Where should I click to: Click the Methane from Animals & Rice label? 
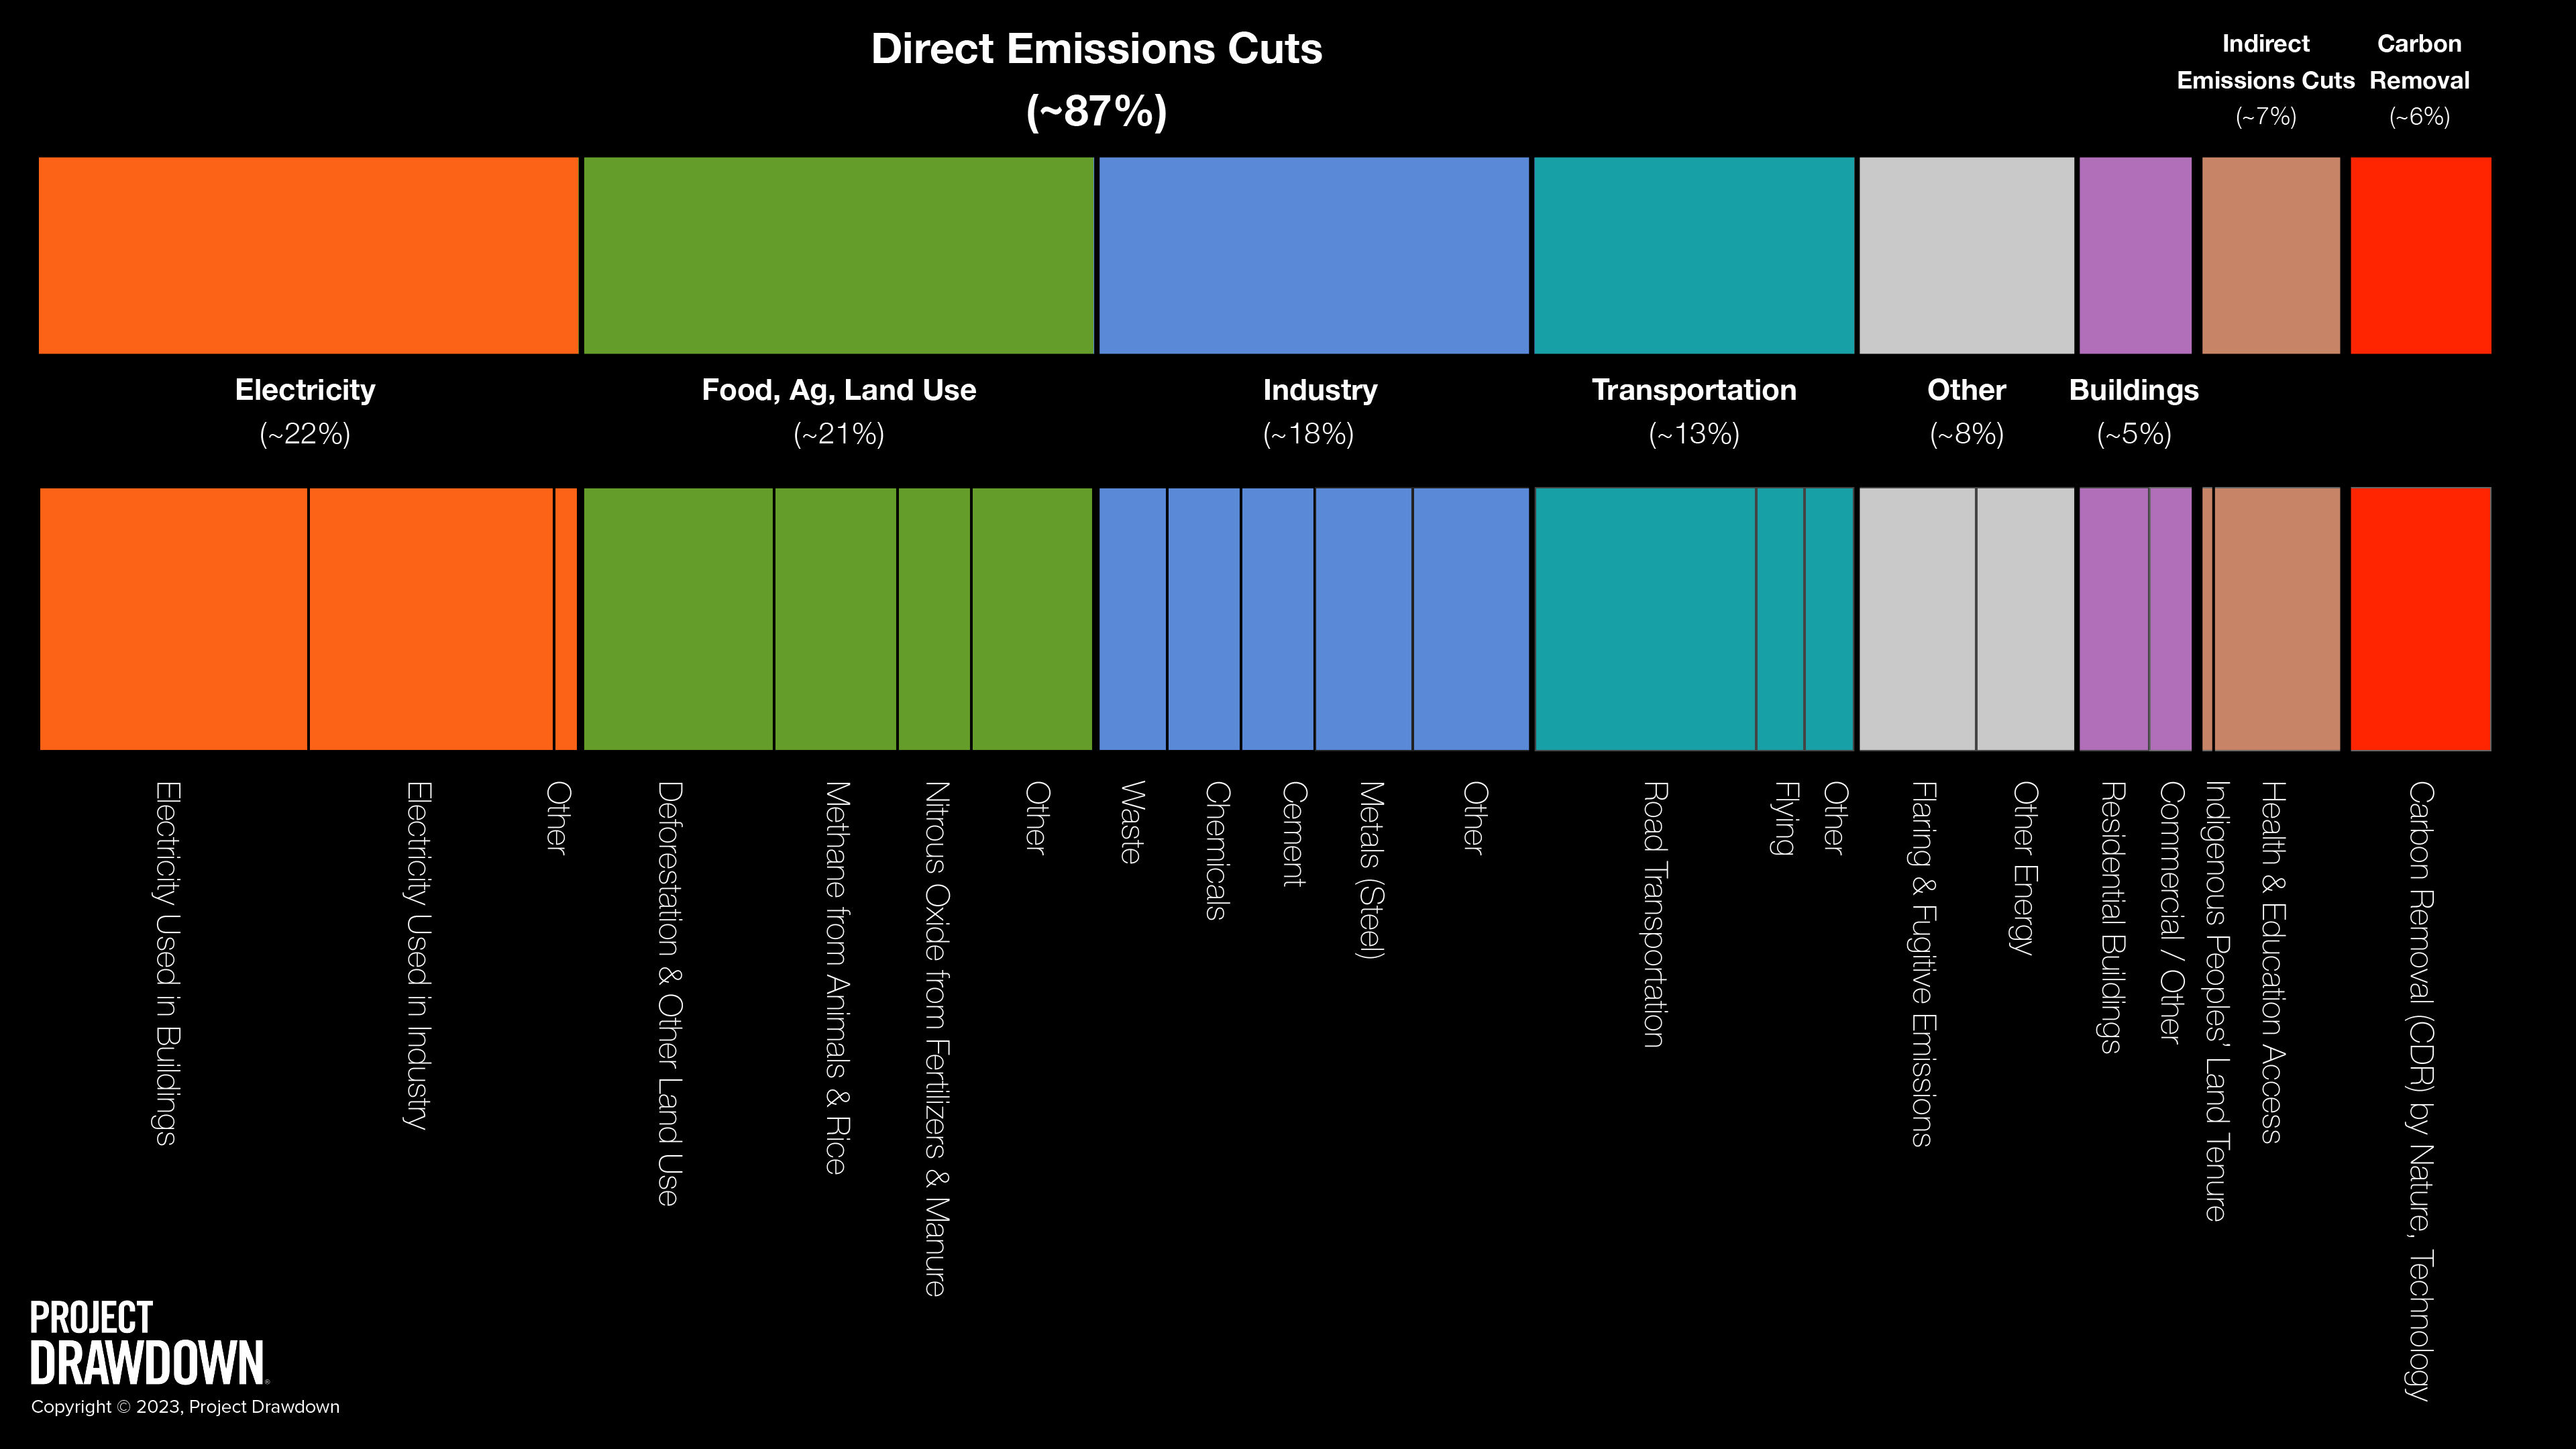click(837, 977)
